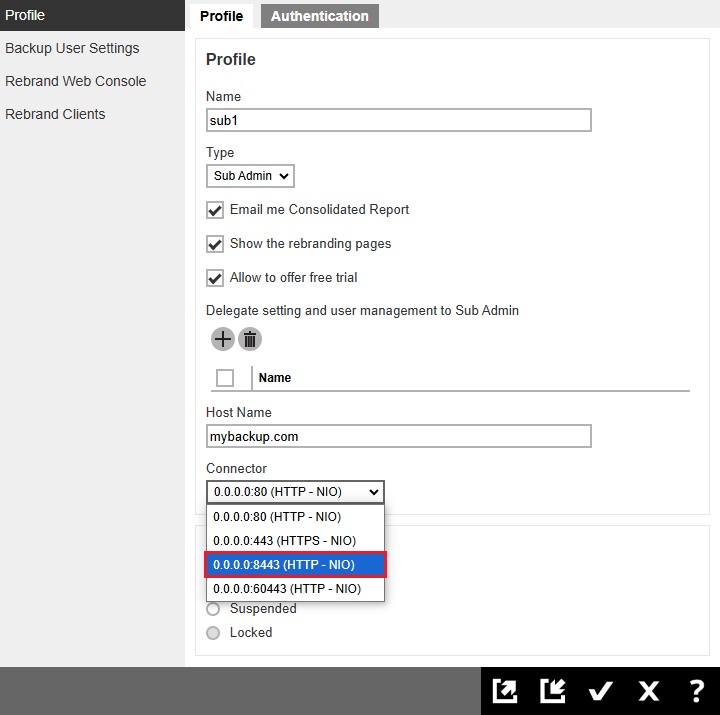
Task: Select the Suspended status radio button
Action: tap(213, 609)
